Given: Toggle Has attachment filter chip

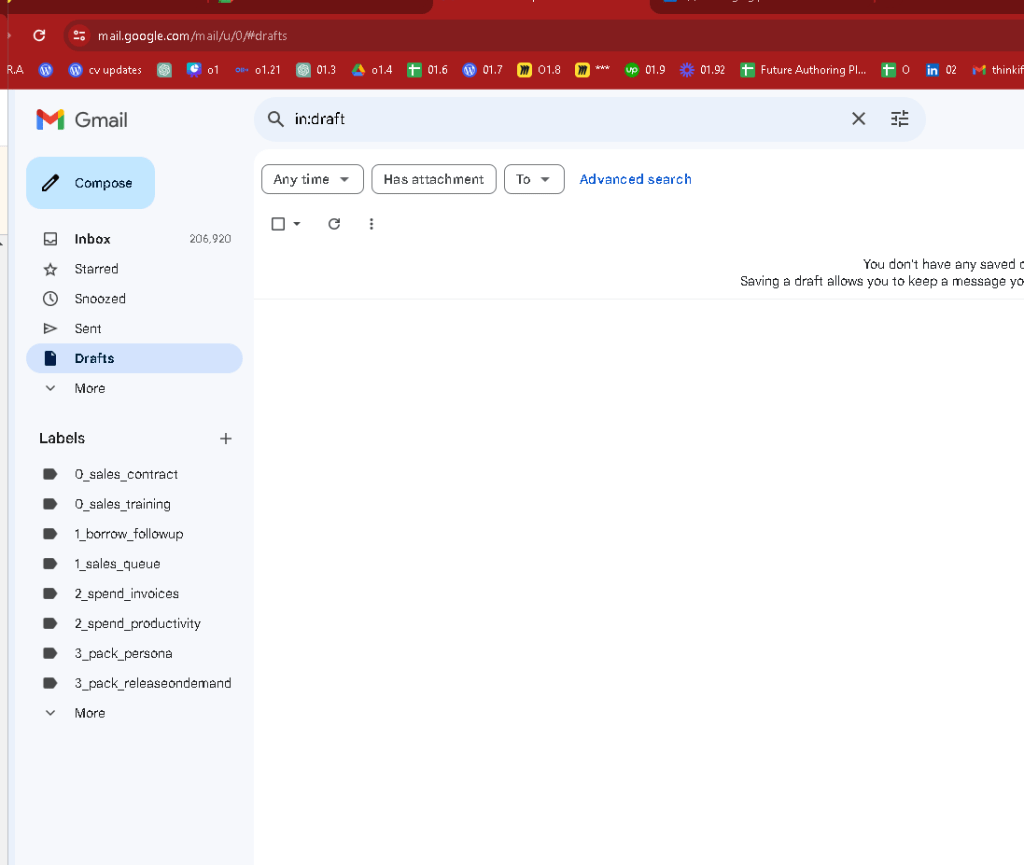Looking at the screenshot, I should [x=434, y=179].
